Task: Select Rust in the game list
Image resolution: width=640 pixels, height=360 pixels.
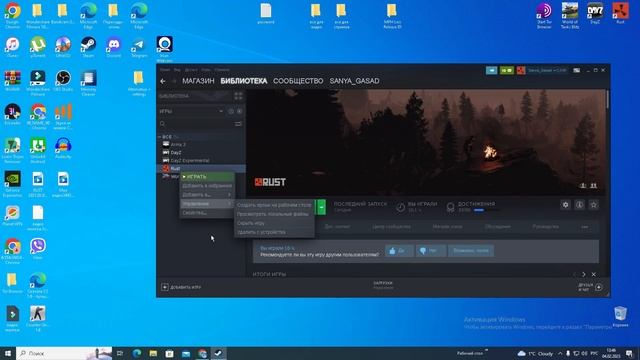Action: pos(175,169)
